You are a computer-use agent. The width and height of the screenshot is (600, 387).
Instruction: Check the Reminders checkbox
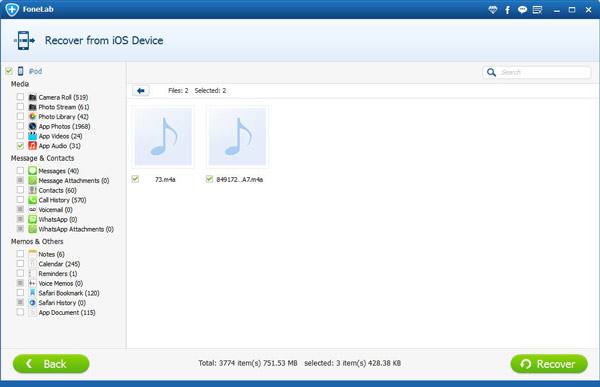(x=20, y=273)
